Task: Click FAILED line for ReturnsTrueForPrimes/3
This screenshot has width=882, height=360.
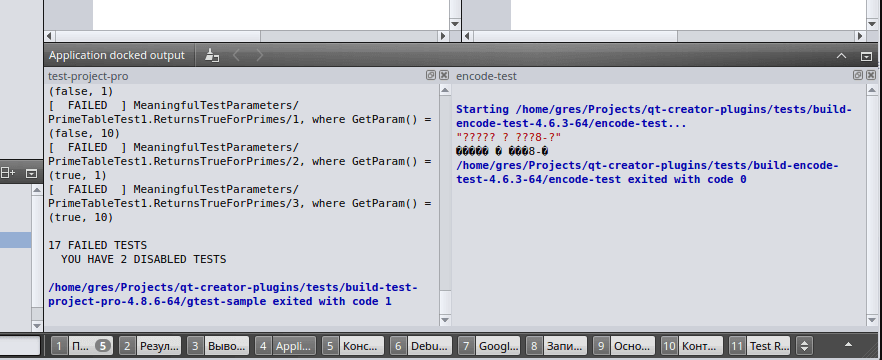Action: coord(240,203)
